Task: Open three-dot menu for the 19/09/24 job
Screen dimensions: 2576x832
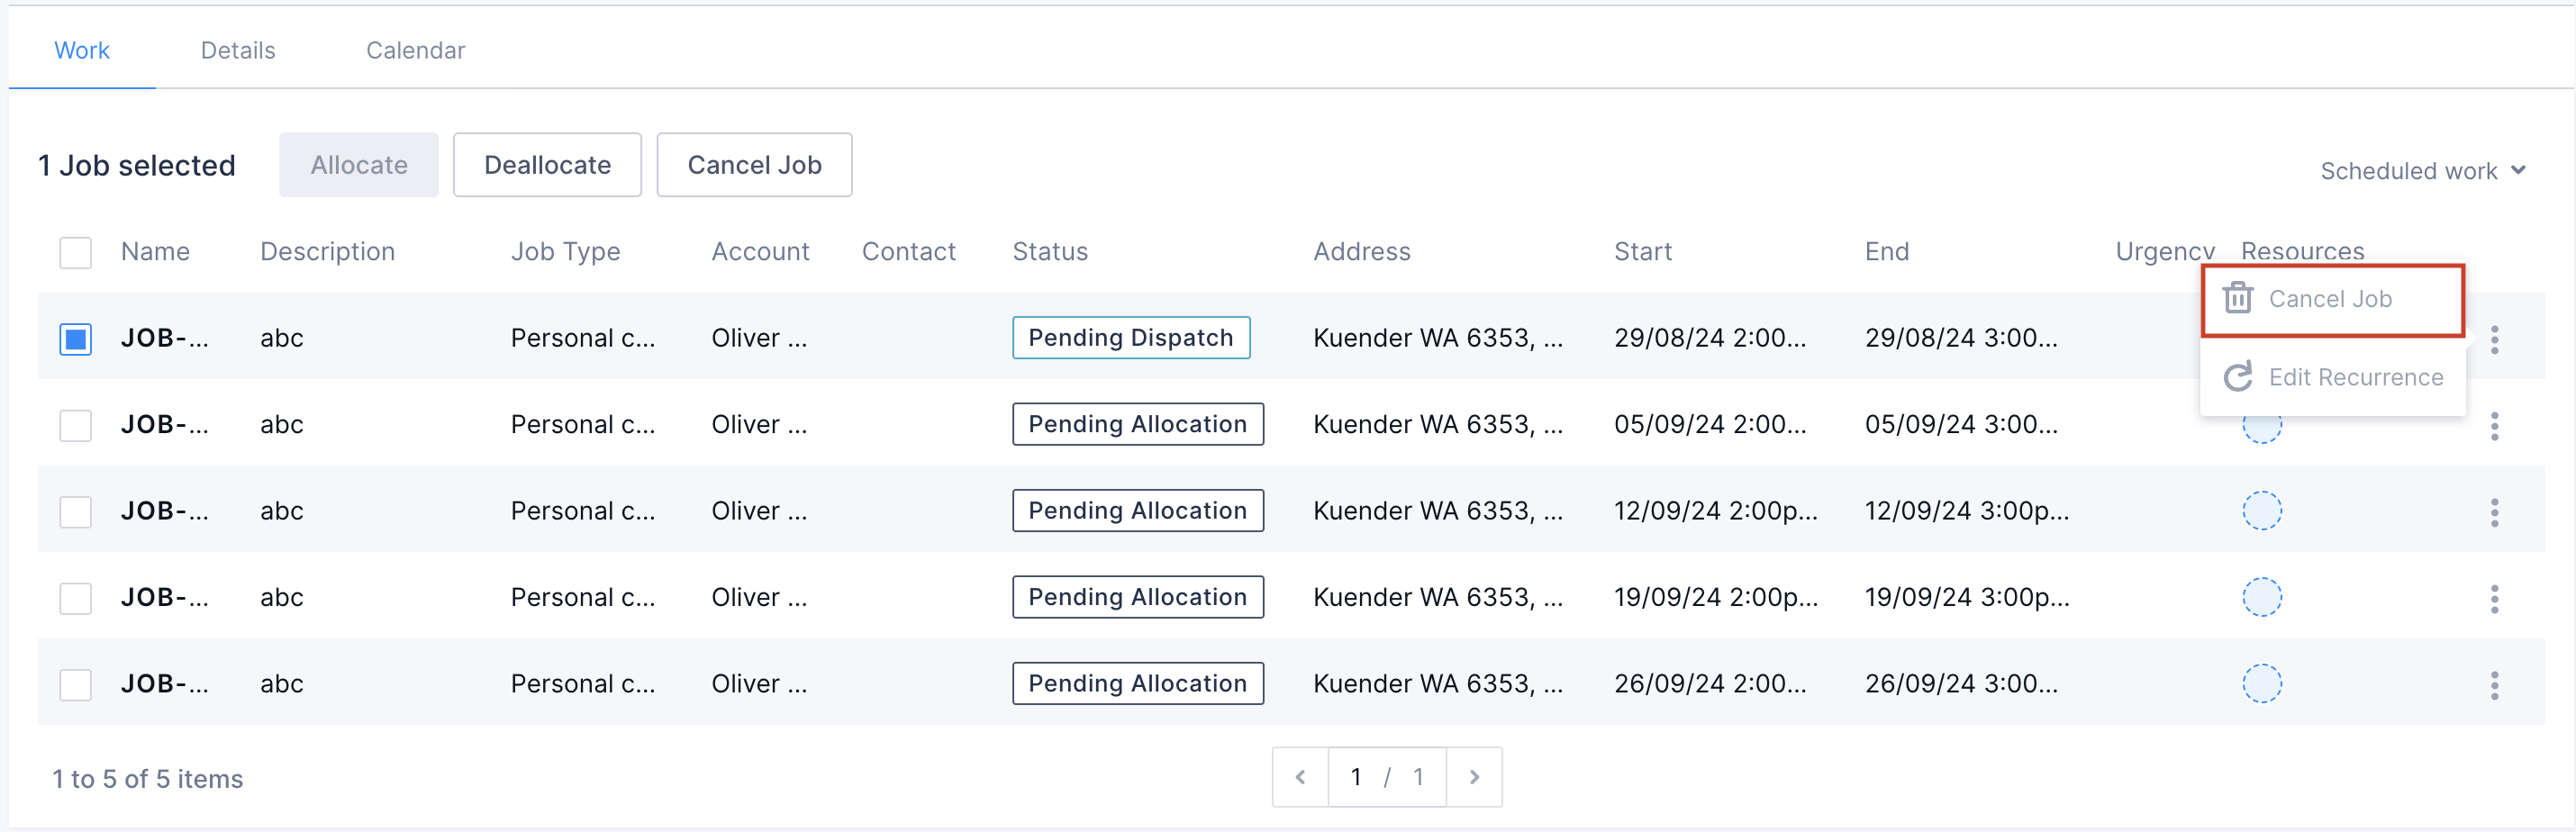Action: pos(2494,598)
